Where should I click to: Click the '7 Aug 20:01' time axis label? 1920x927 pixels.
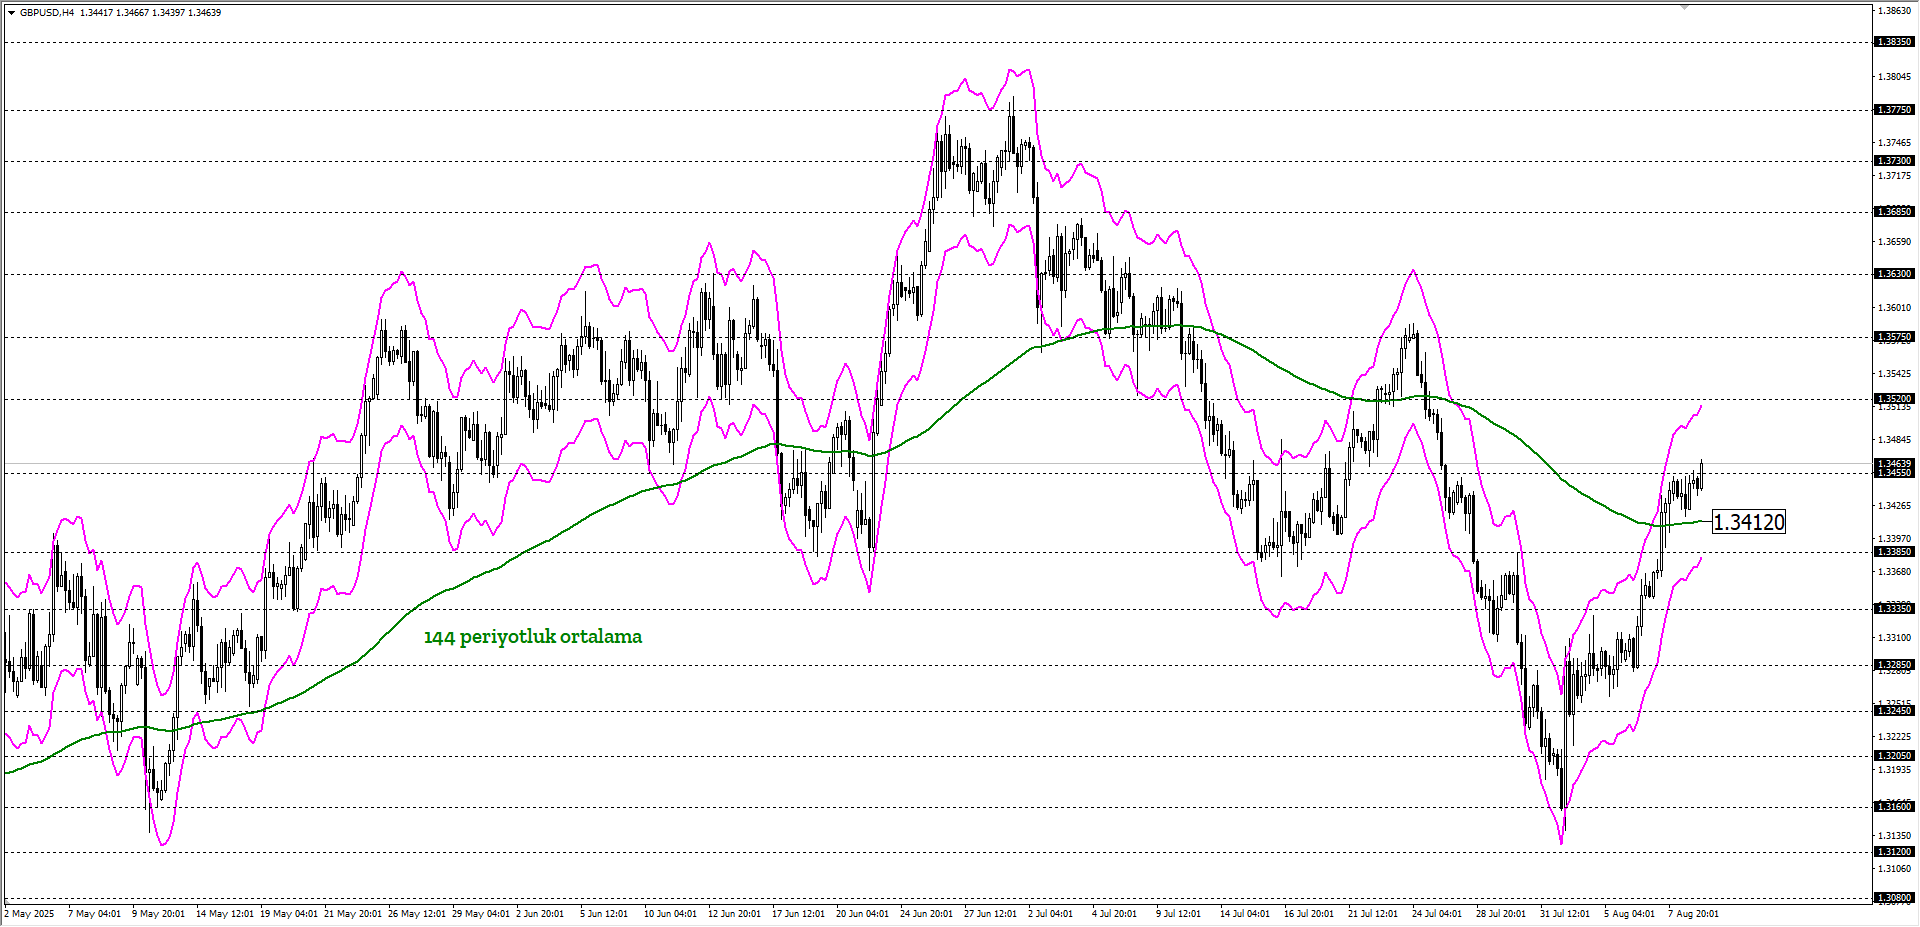1694,914
